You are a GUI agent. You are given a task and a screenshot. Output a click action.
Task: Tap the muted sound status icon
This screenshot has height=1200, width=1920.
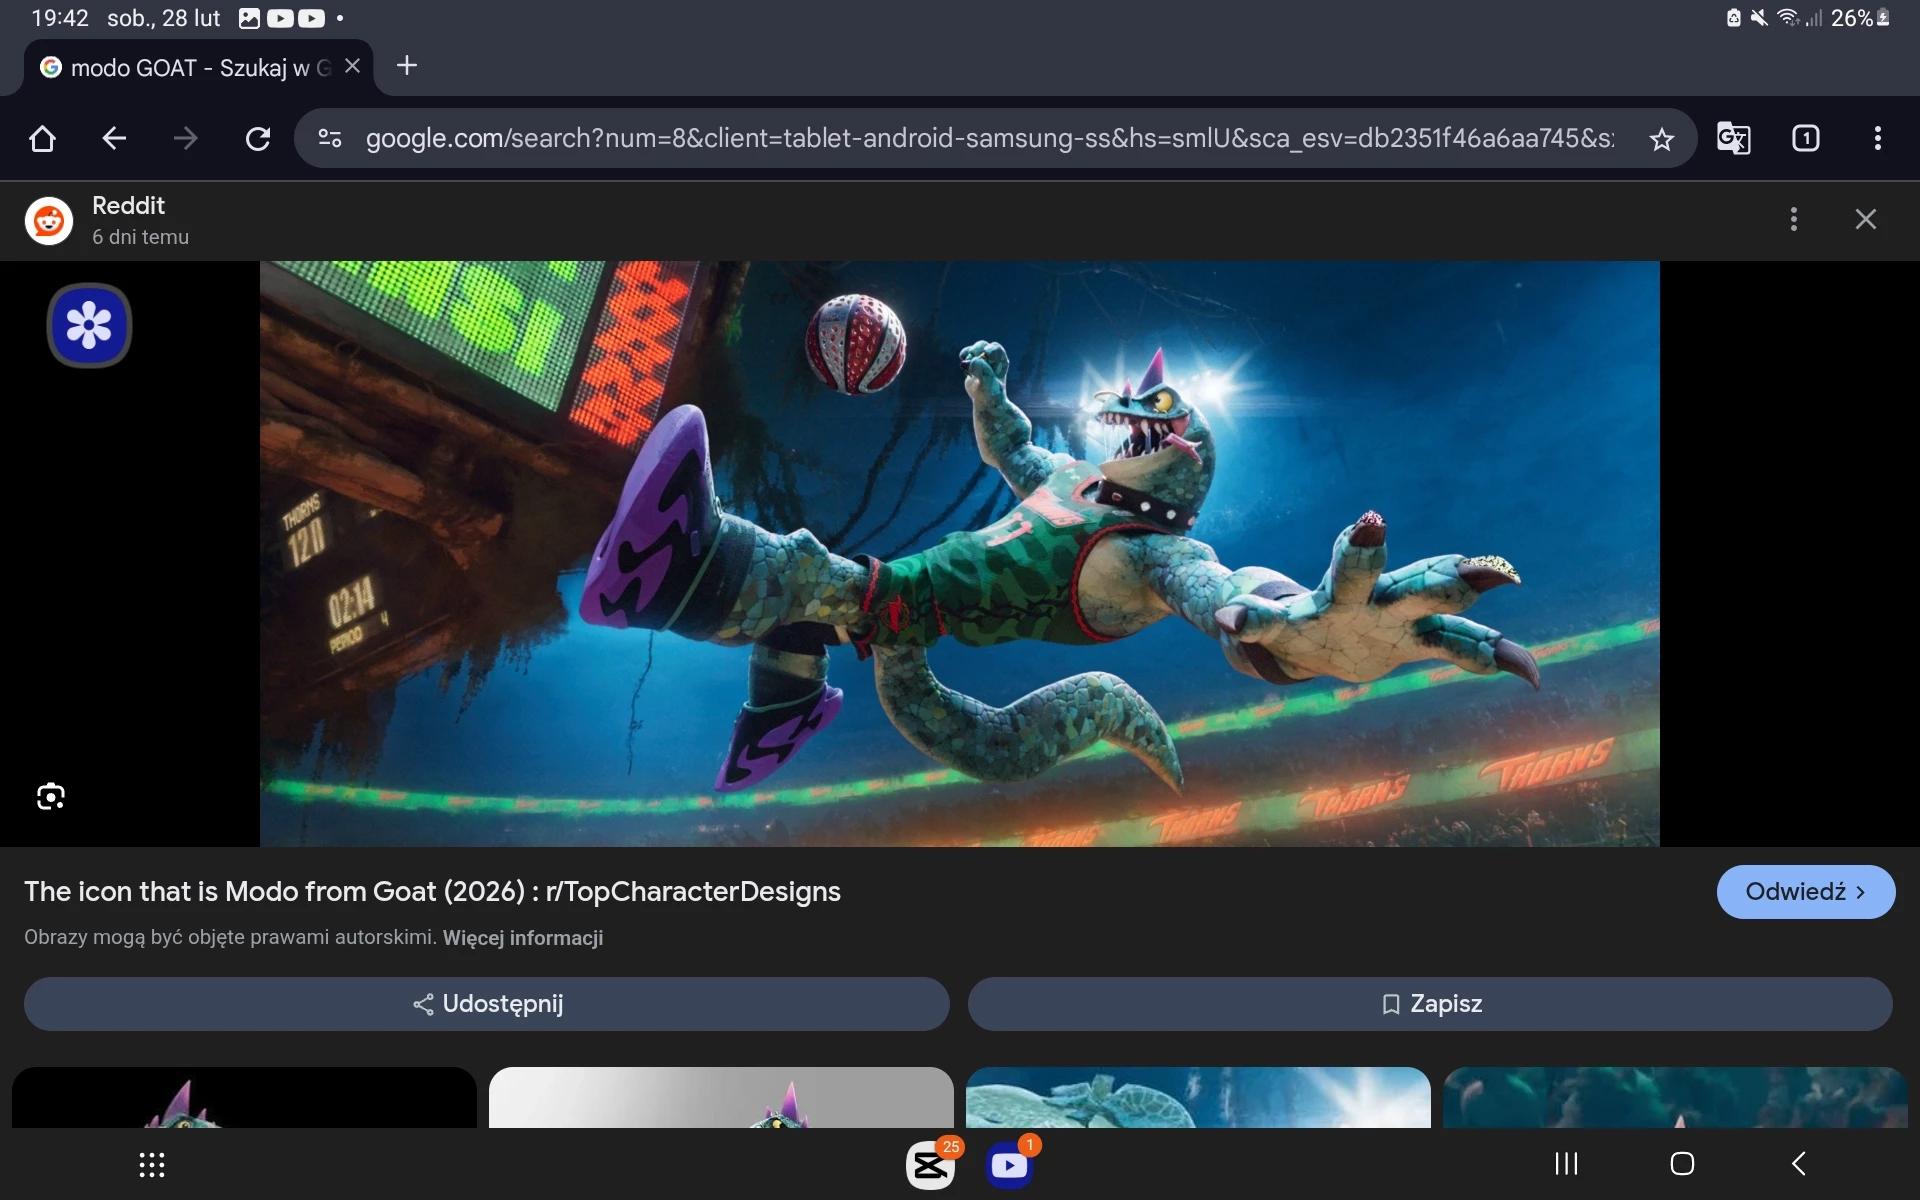(1759, 18)
